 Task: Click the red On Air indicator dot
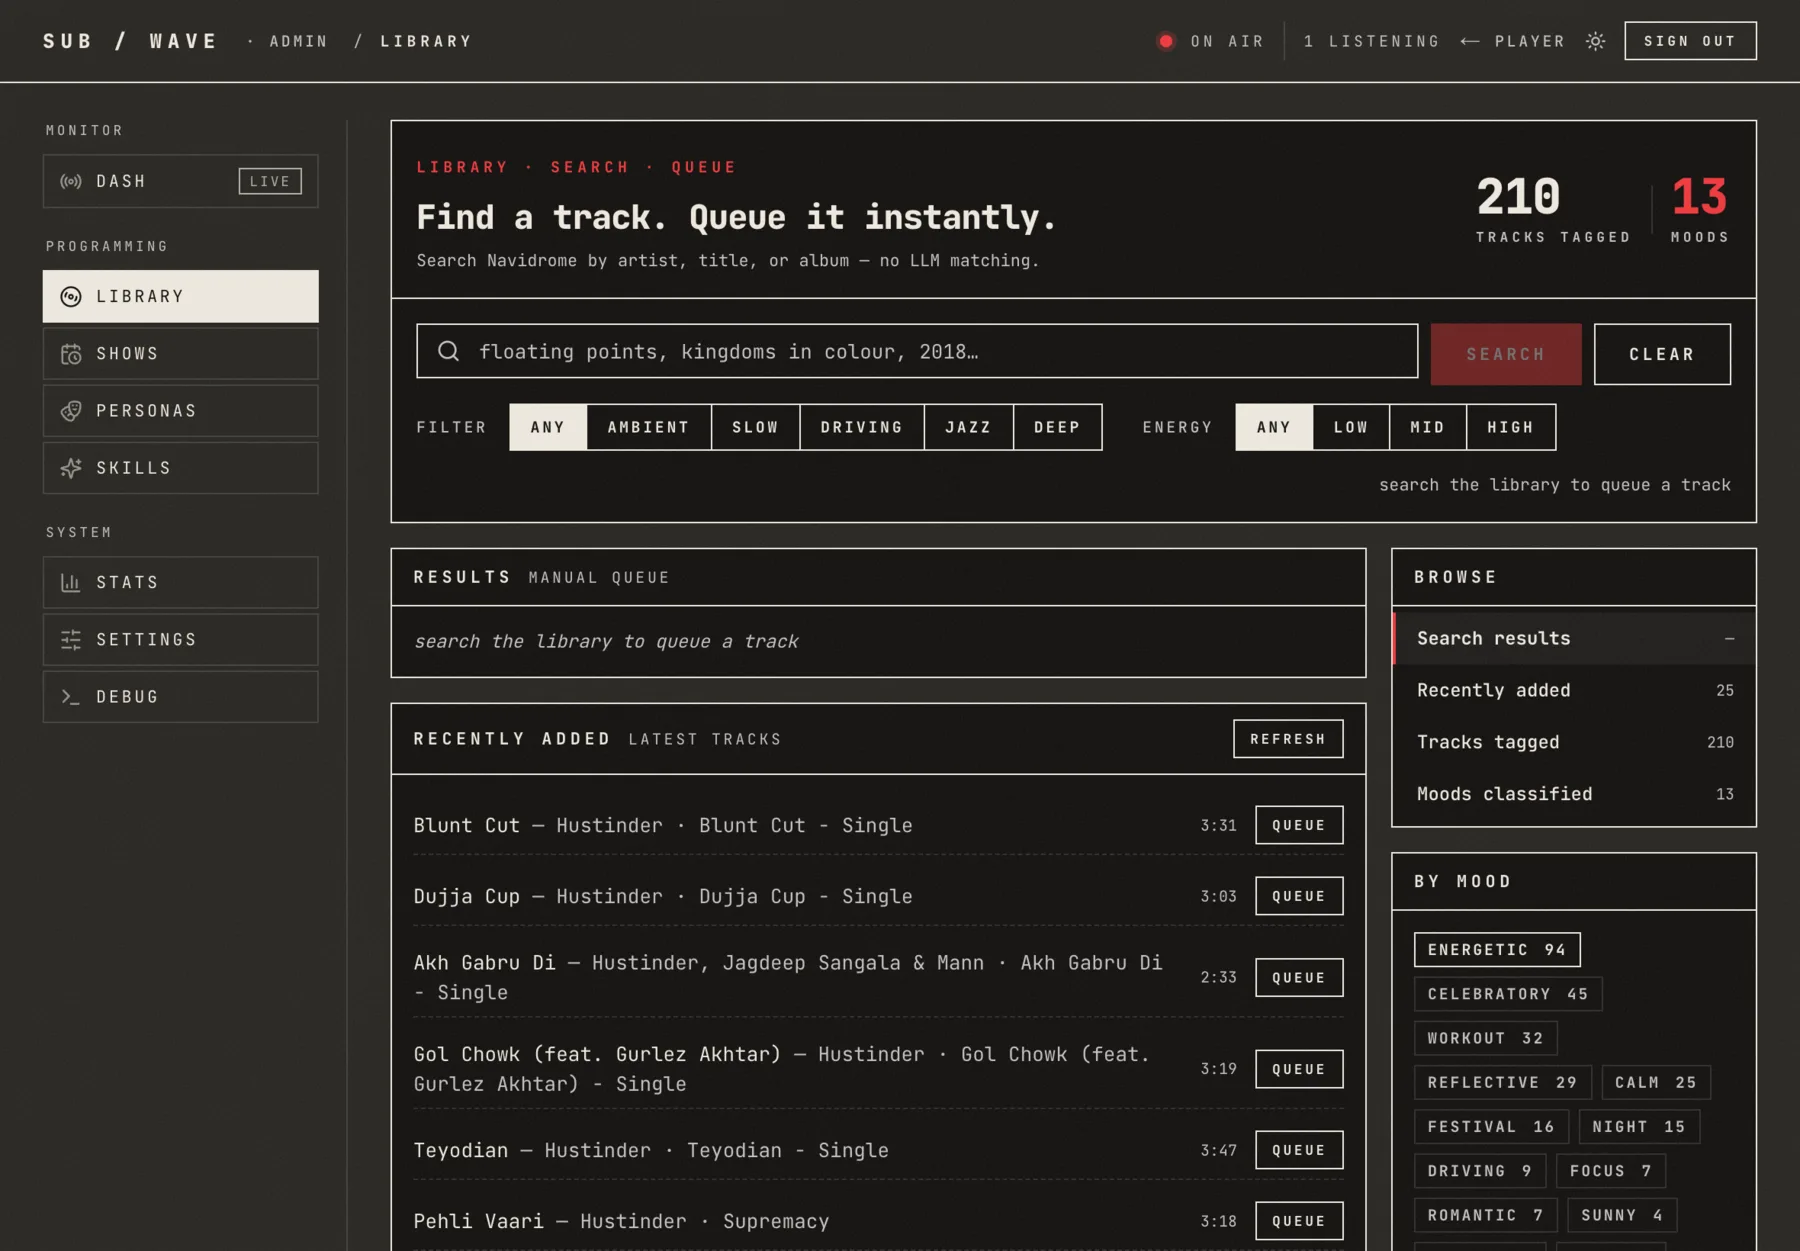coord(1166,41)
